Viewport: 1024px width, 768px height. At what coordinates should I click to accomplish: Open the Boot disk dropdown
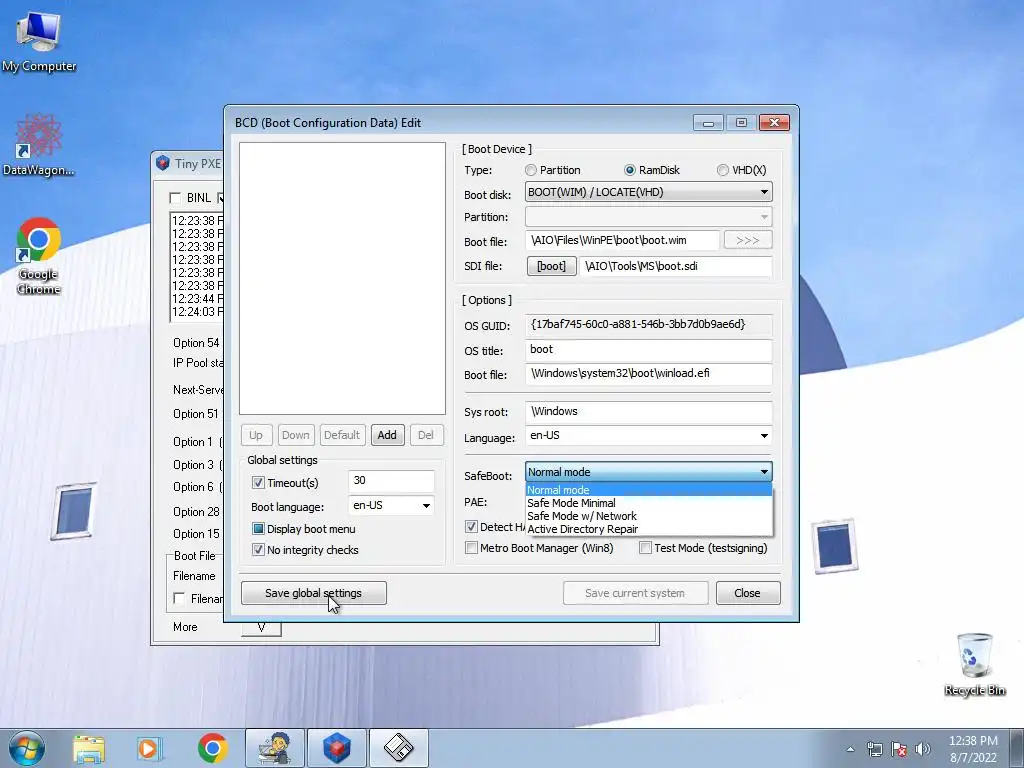click(x=648, y=192)
